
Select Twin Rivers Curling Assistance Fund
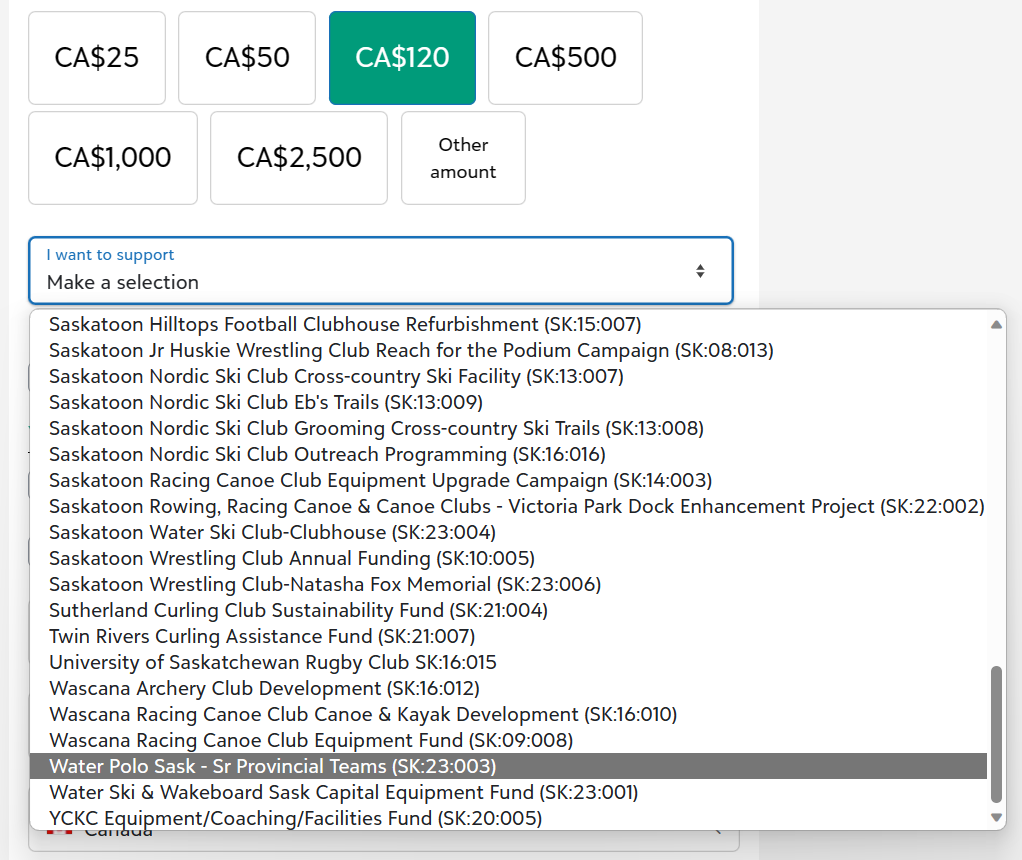(508, 636)
